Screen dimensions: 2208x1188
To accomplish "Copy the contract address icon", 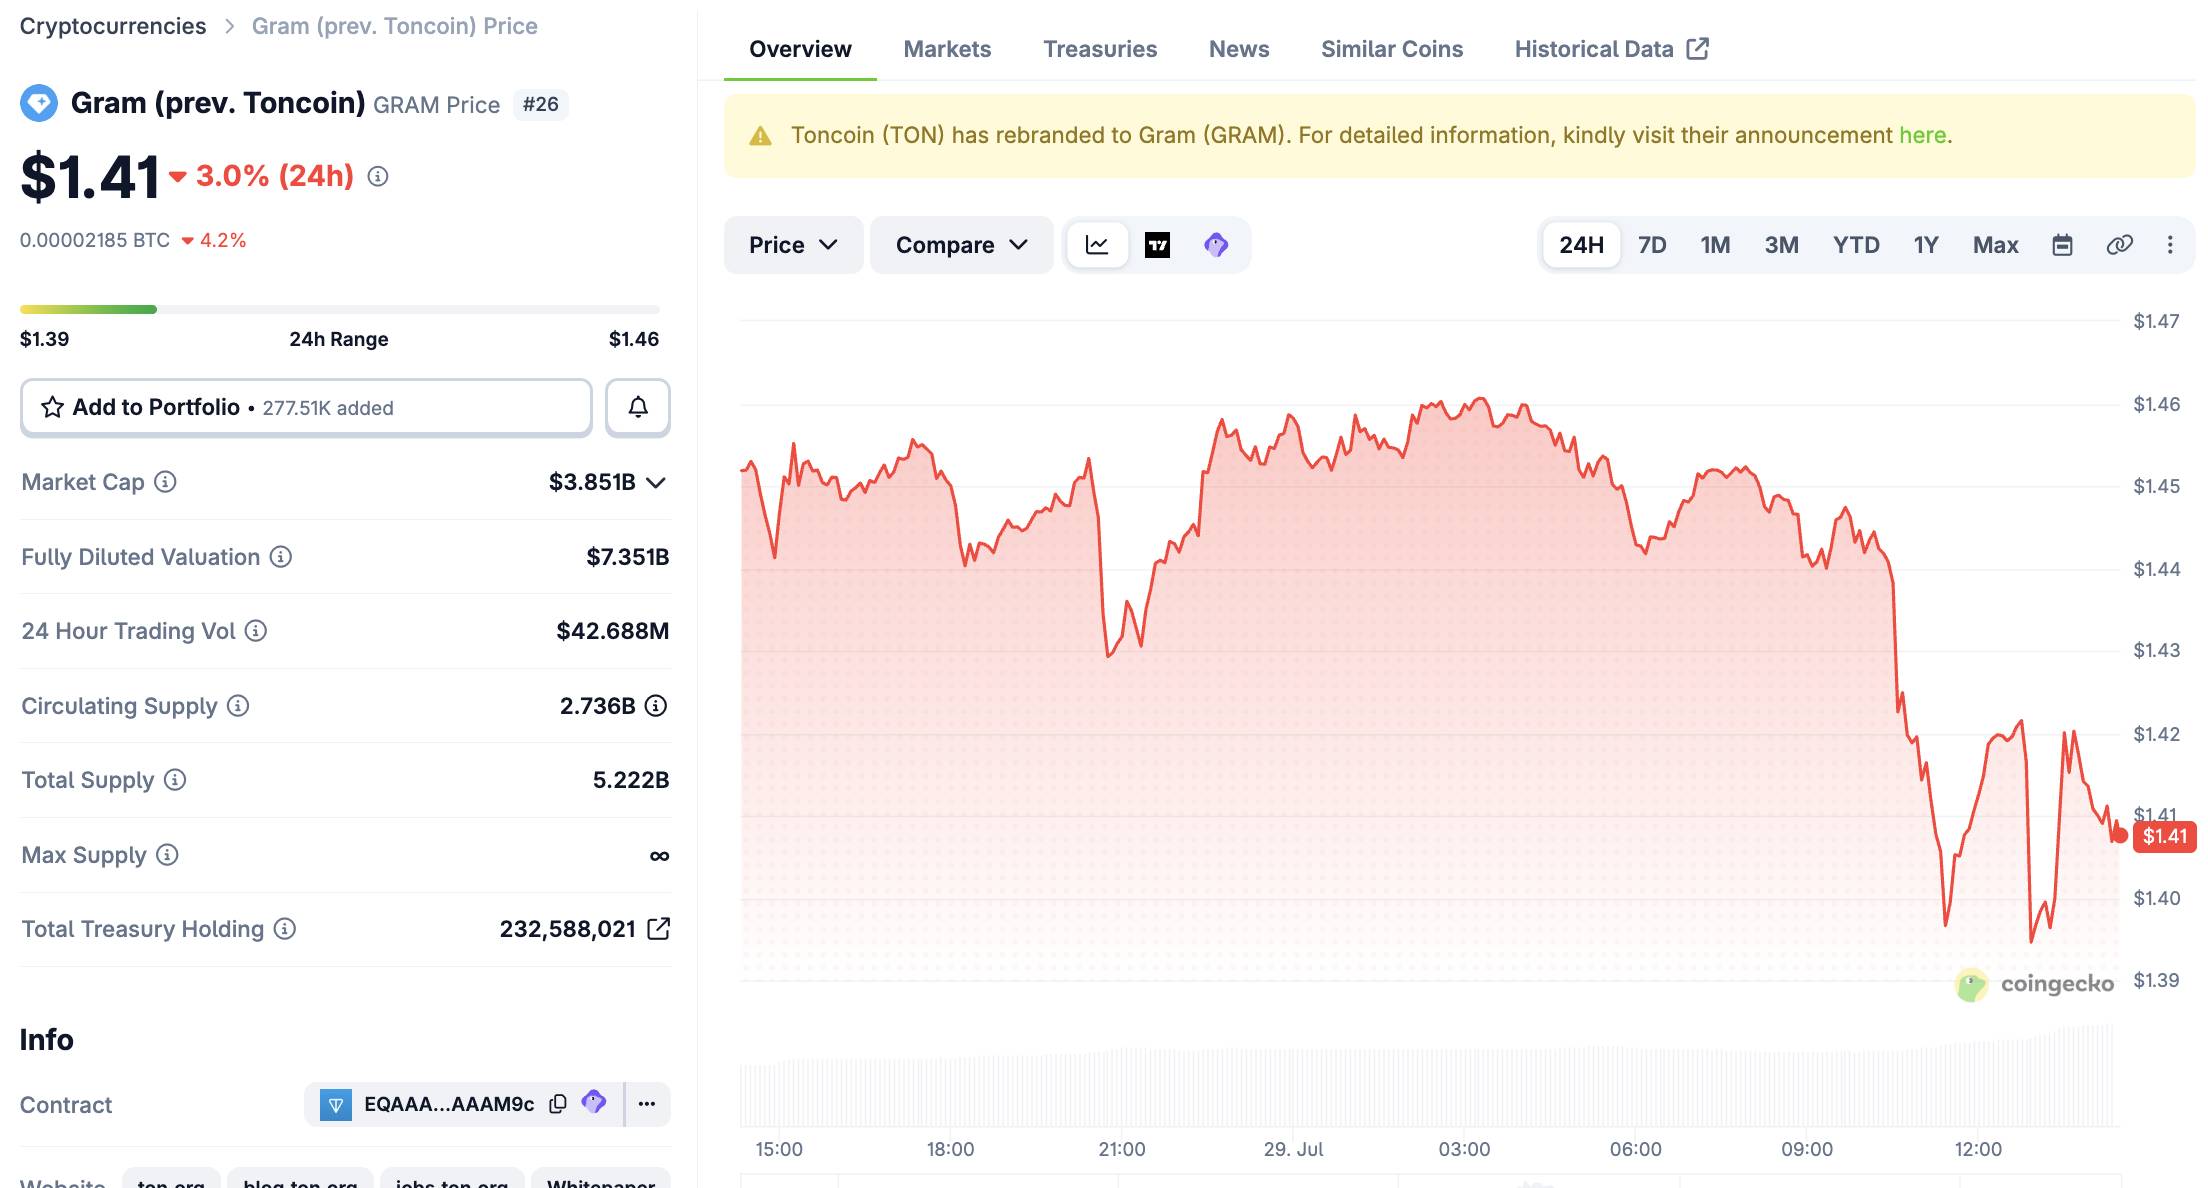I will (x=558, y=1103).
